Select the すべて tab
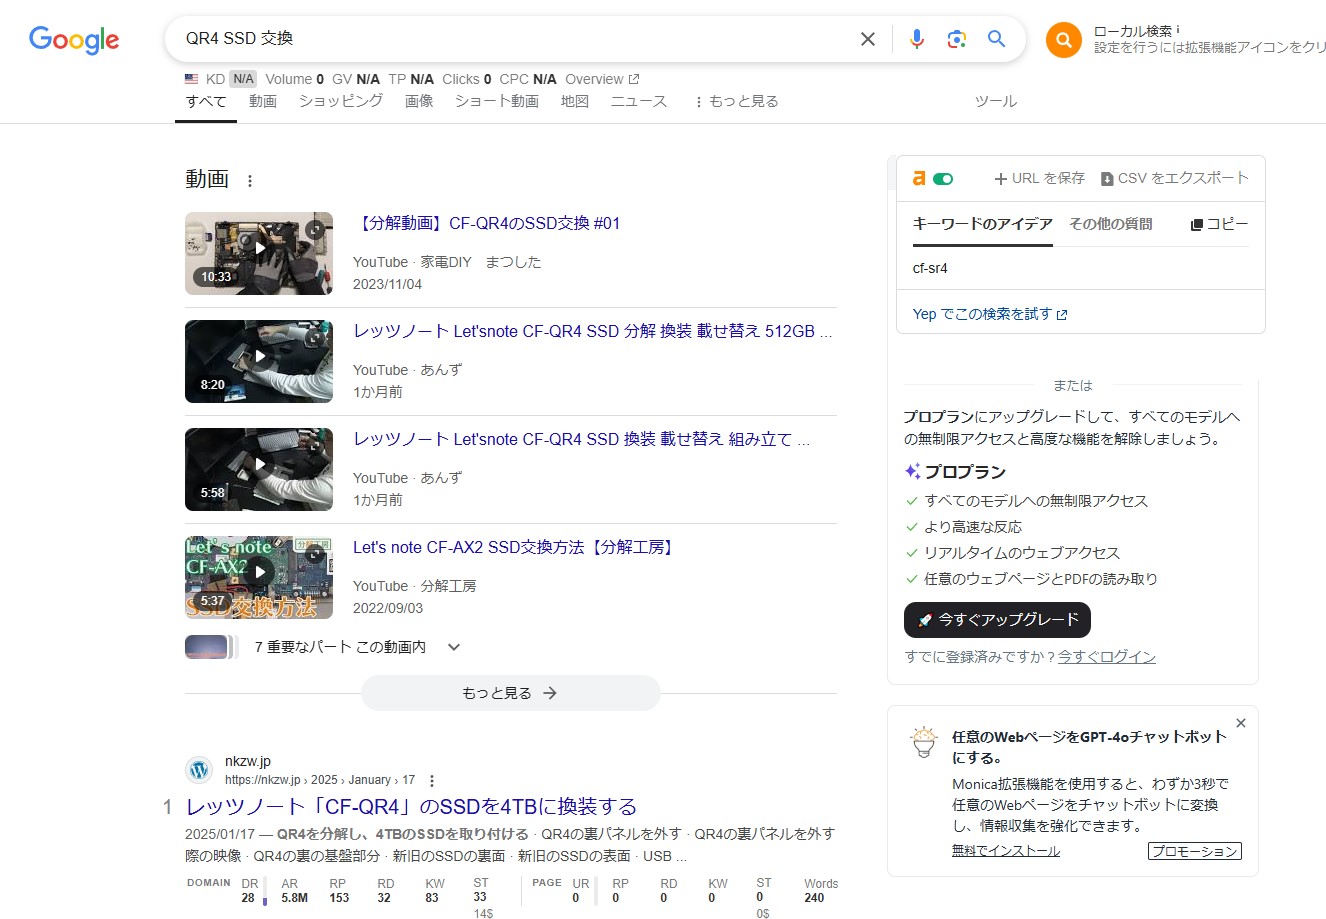Viewport: 1326px width, 919px height. click(x=206, y=101)
